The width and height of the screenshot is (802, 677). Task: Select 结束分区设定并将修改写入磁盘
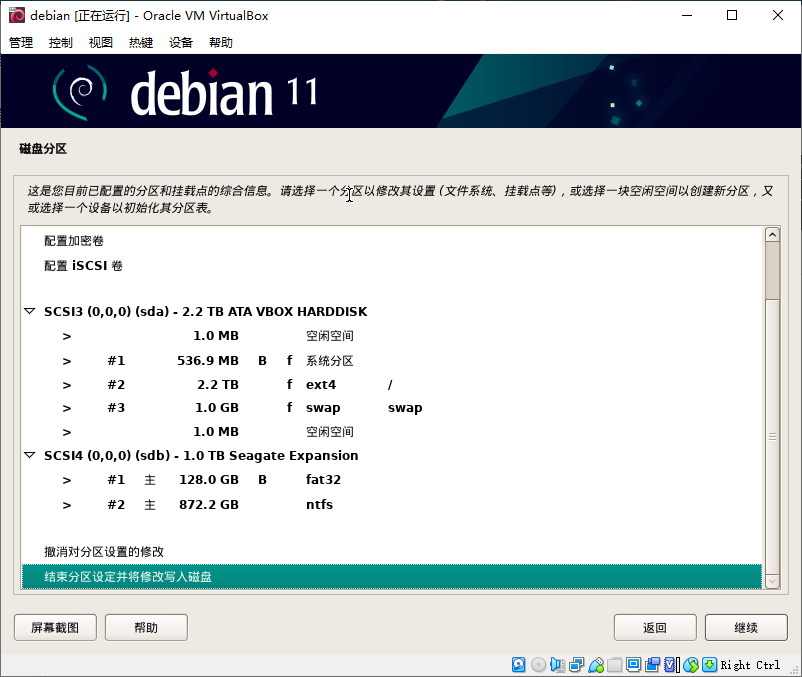point(392,577)
